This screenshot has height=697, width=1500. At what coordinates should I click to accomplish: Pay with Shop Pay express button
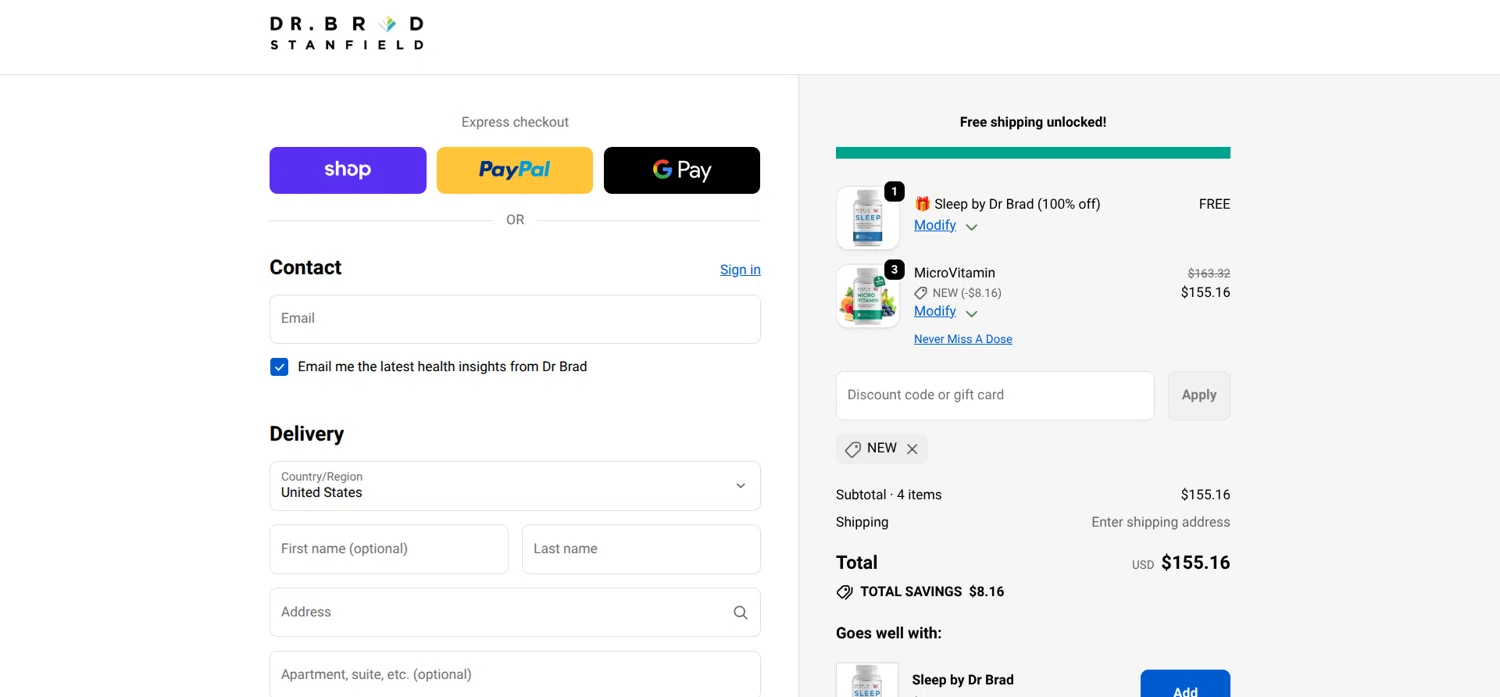click(x=348, y=170)
